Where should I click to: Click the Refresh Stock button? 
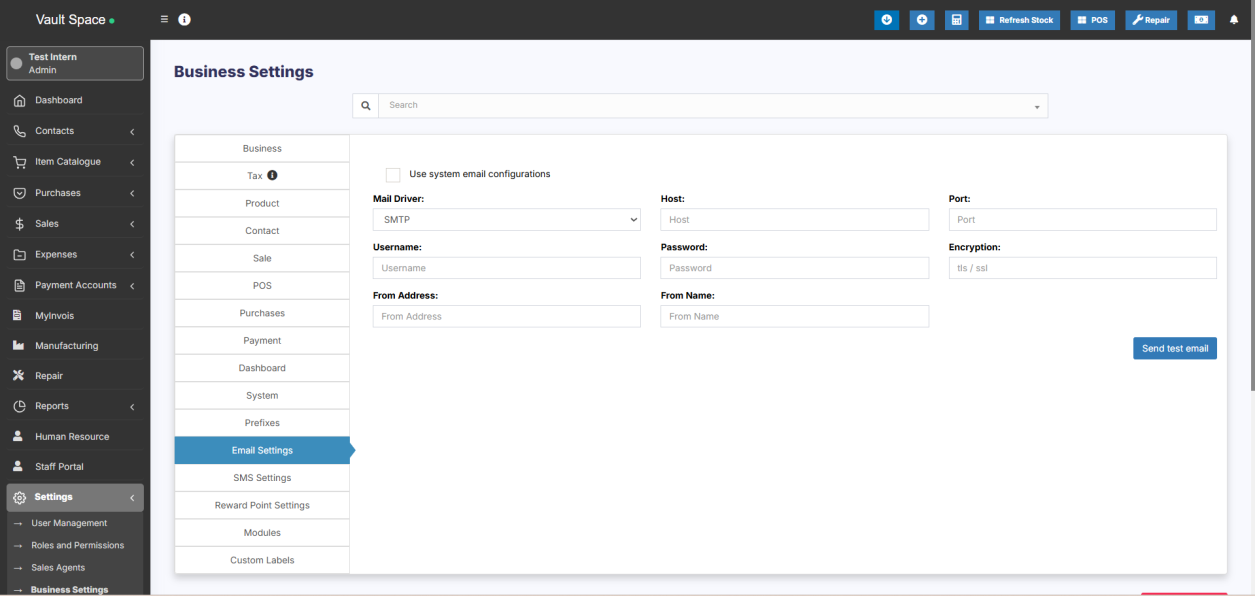(1019, 20)
